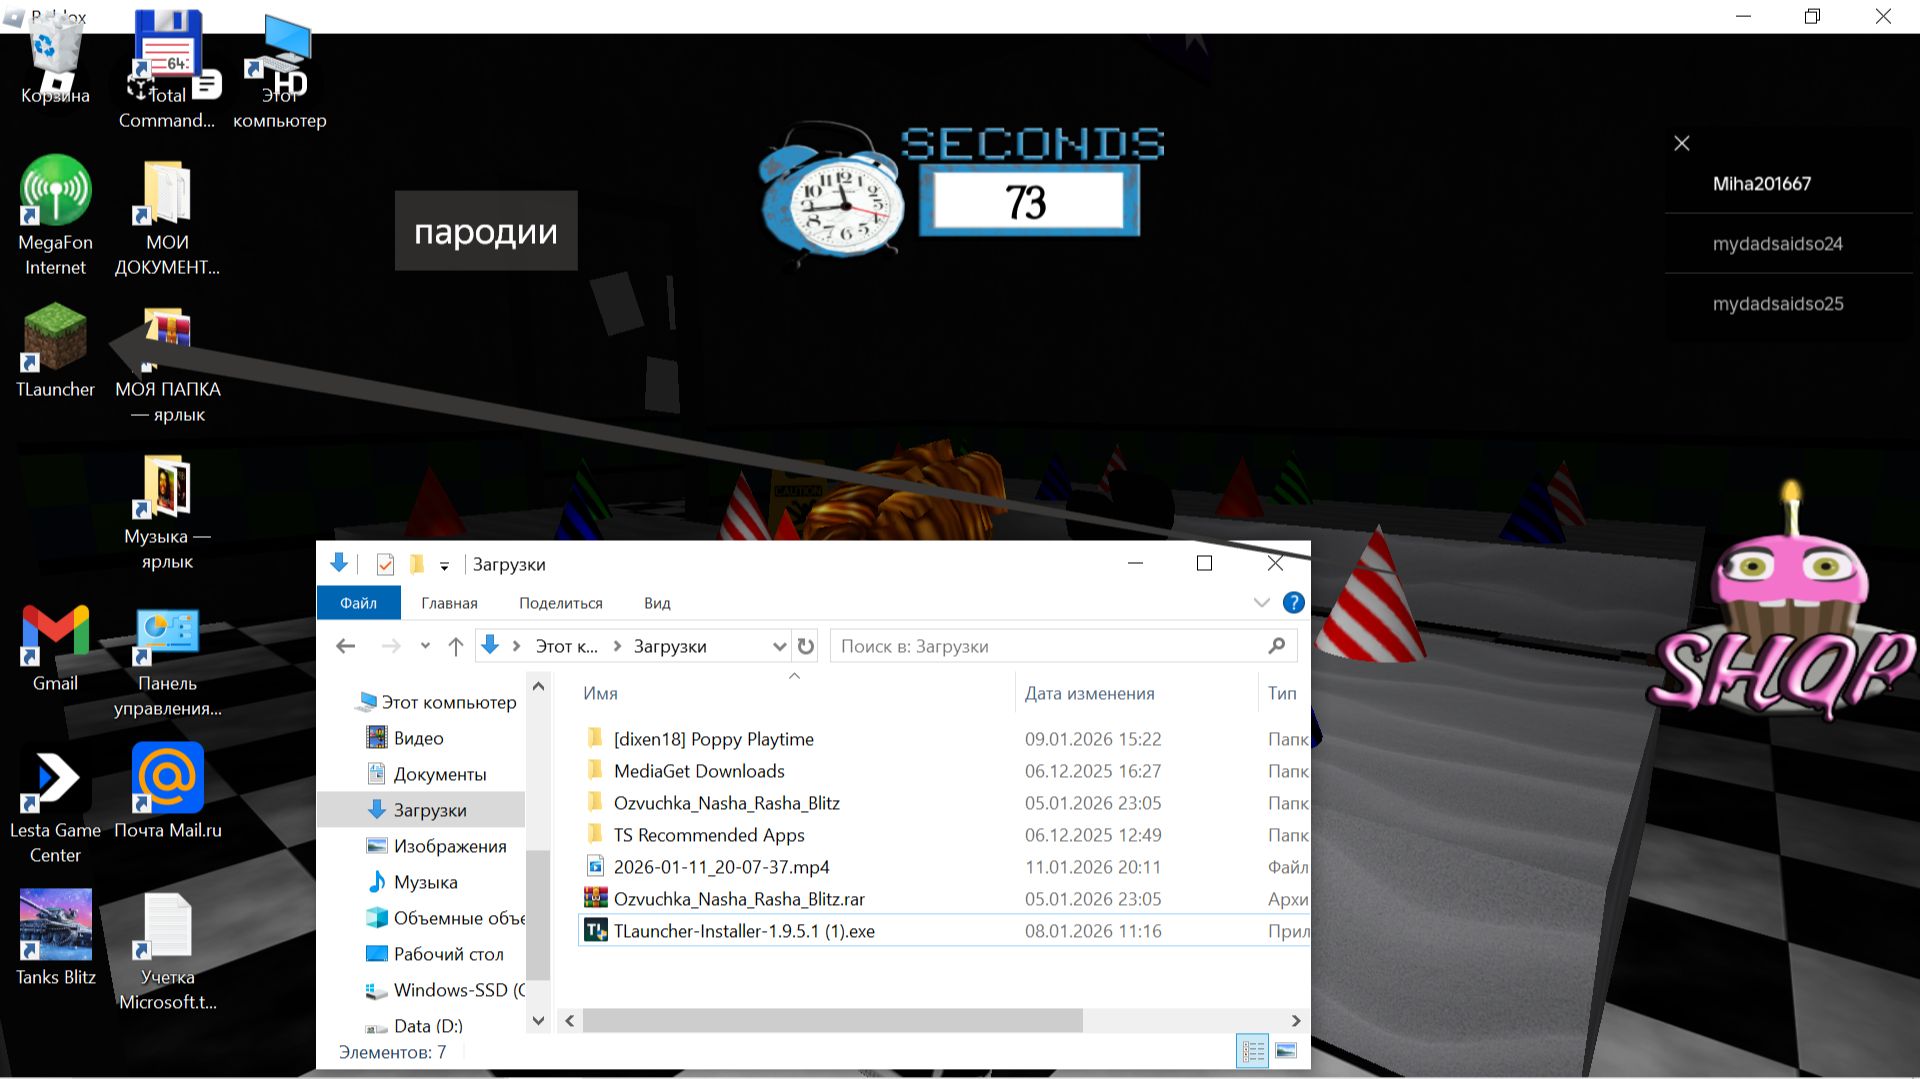Click the file list scroll right arrow

(x=1296, y=1020)
